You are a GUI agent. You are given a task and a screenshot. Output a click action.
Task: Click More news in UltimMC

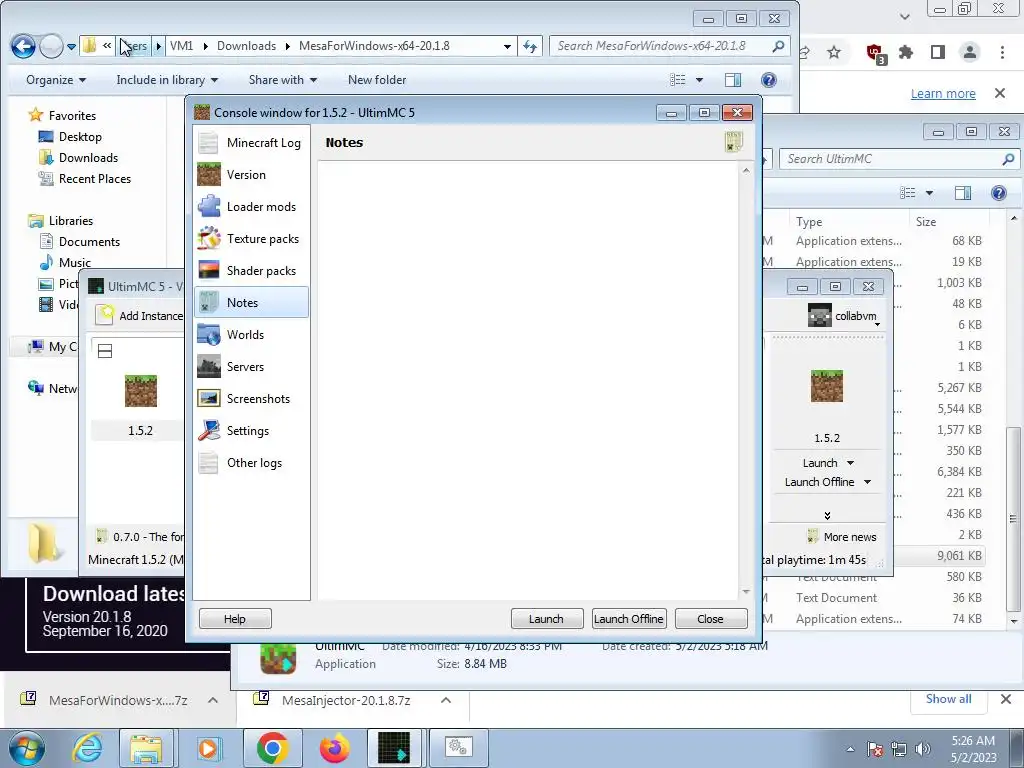(x=842, y=537)
